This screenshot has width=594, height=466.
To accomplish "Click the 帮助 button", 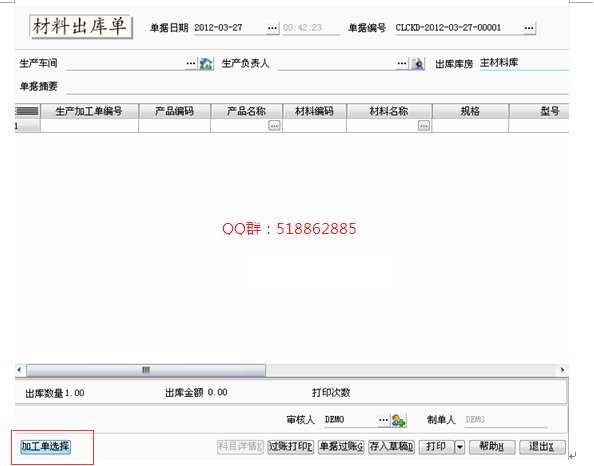I will click(x=492, y=447).
